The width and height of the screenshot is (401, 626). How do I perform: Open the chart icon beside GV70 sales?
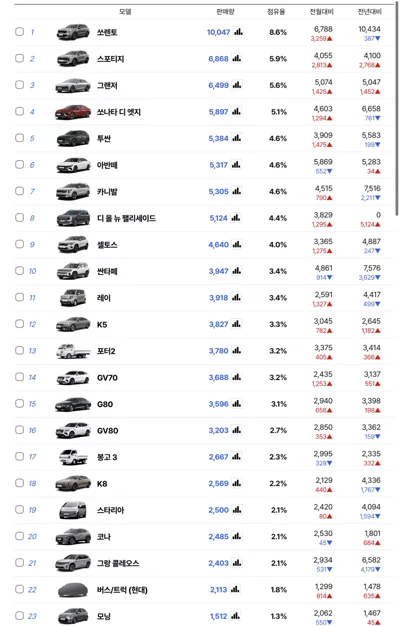coord(237,377)
